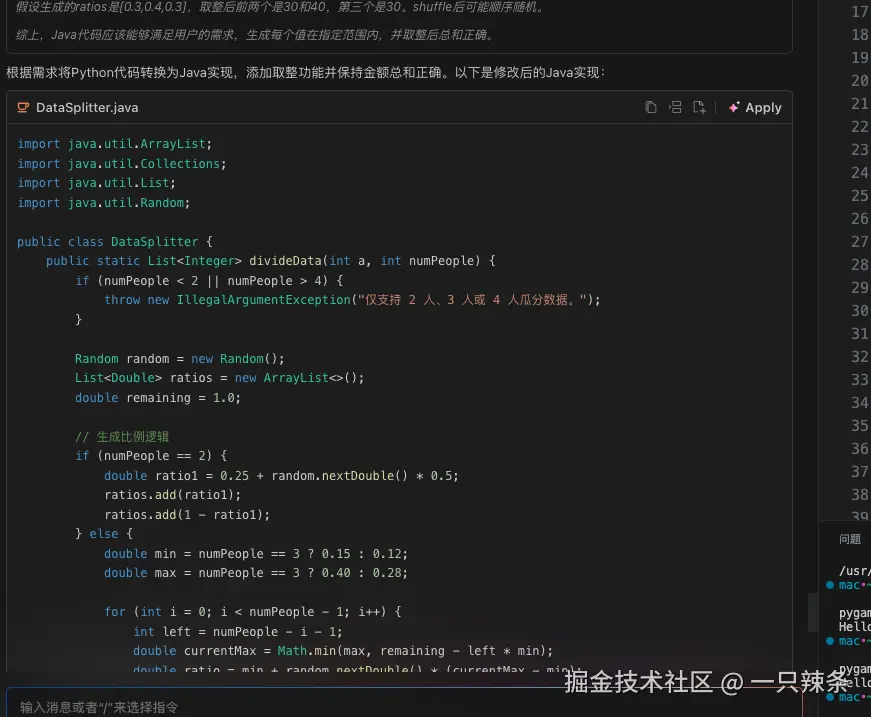This screenshot has width=871, height=717.
Task: Click the blue dot beside the first mac prompt
Action: click(830, 585)
